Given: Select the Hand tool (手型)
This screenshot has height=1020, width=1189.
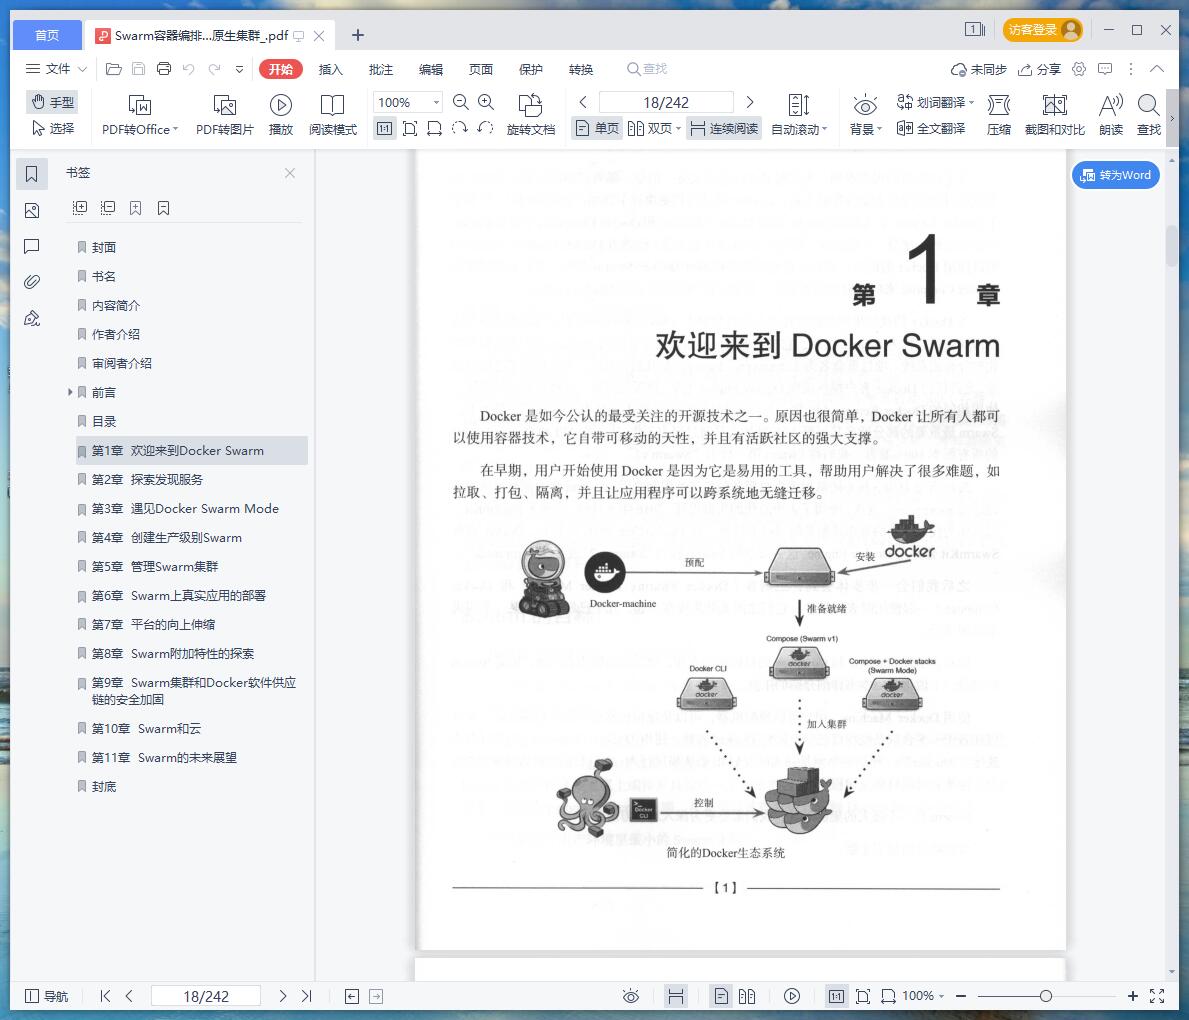Looking at the screenshot, I should click(52, 102).
